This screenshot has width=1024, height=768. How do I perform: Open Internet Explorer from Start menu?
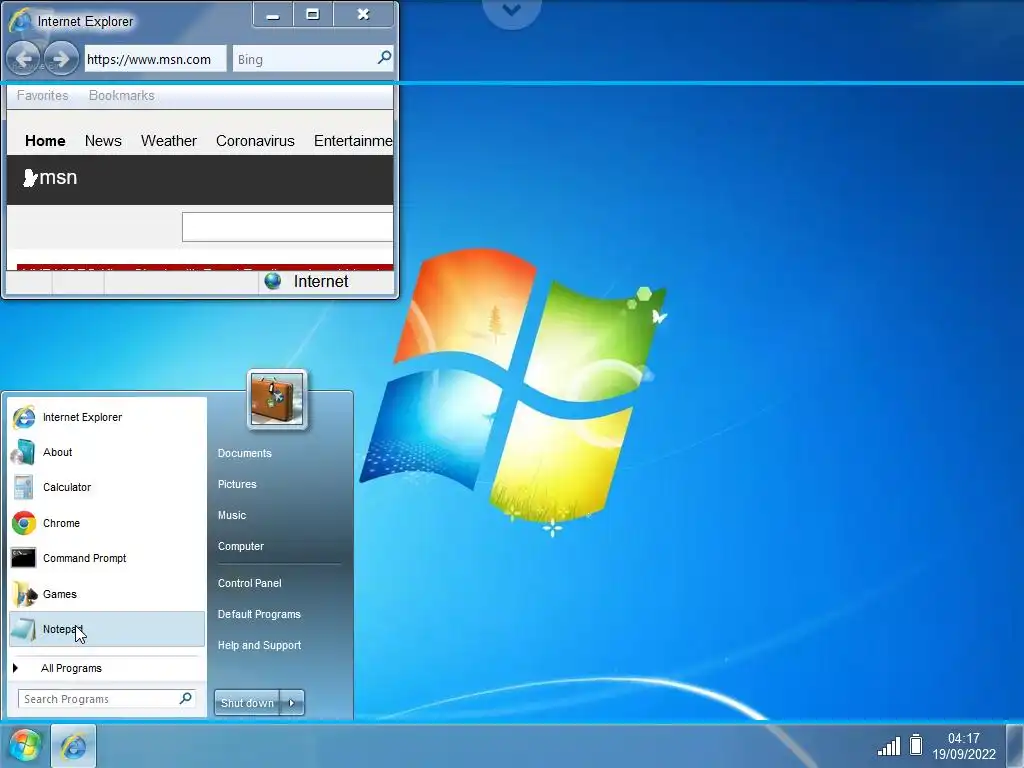coord(107,417)
